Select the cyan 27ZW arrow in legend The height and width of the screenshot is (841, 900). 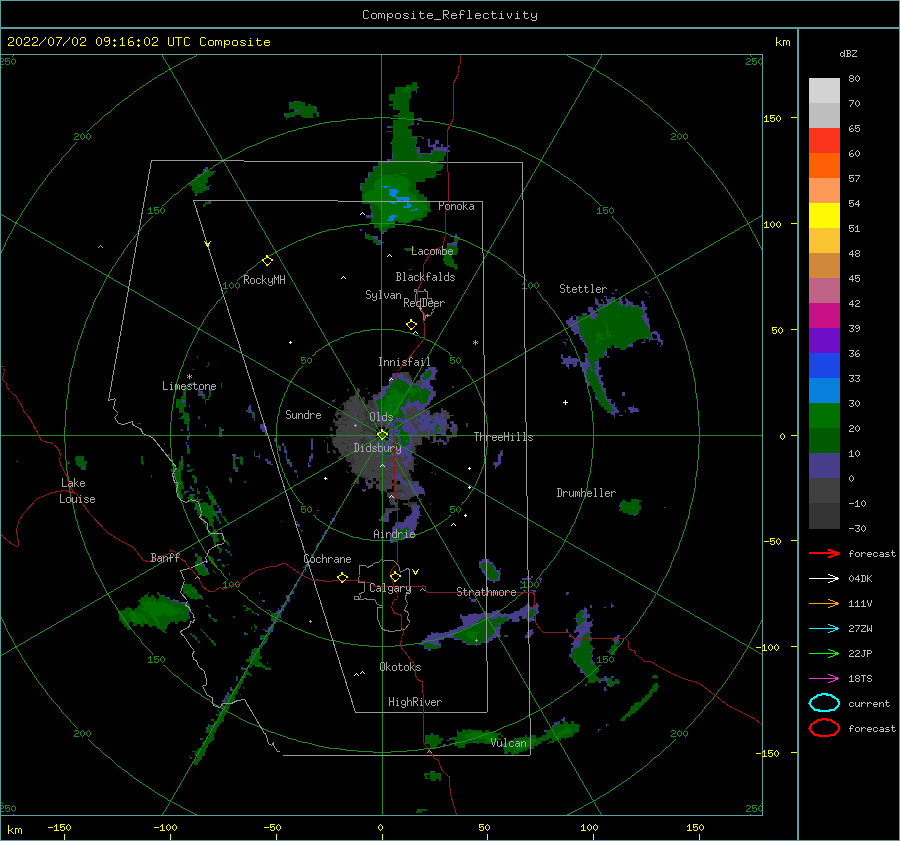click(824, 629)
